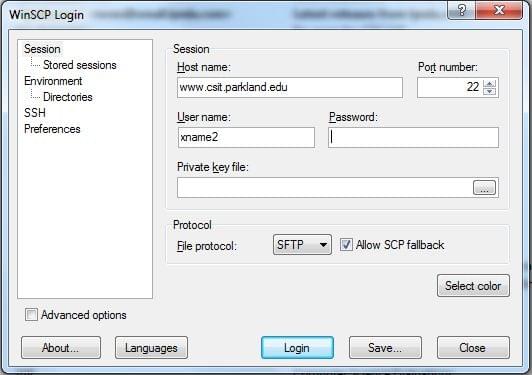
Task: Browse for private key file with ellipsis button
Action: click(484, 188)
